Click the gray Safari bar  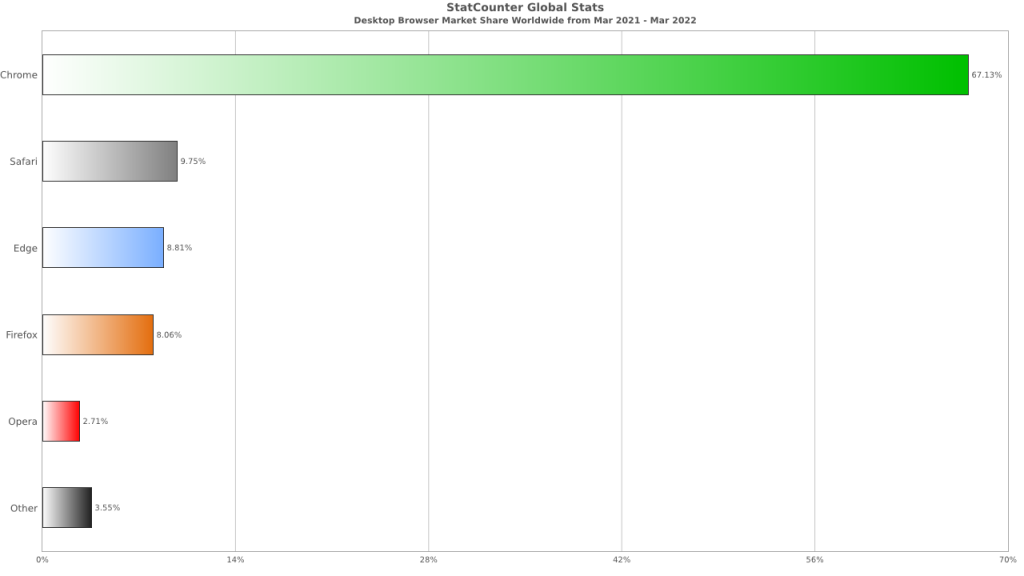coord(110,161)
